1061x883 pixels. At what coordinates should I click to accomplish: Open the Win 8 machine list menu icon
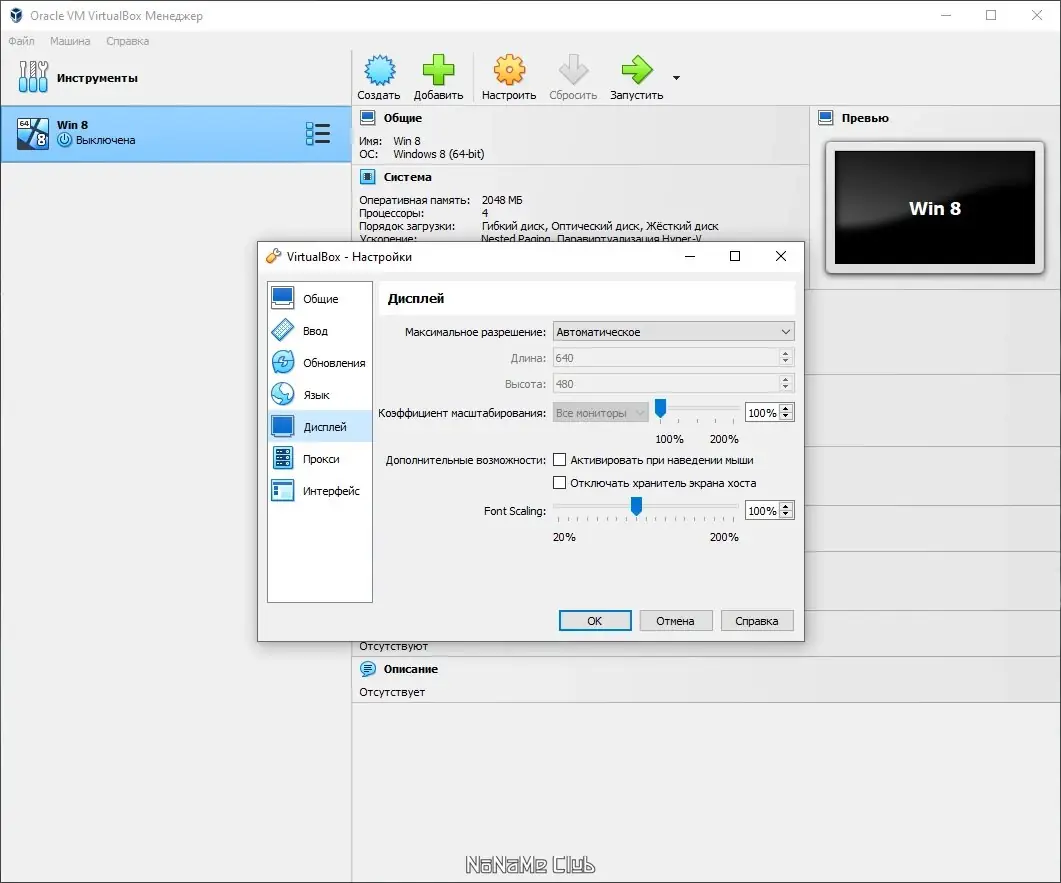pos(317,133)
